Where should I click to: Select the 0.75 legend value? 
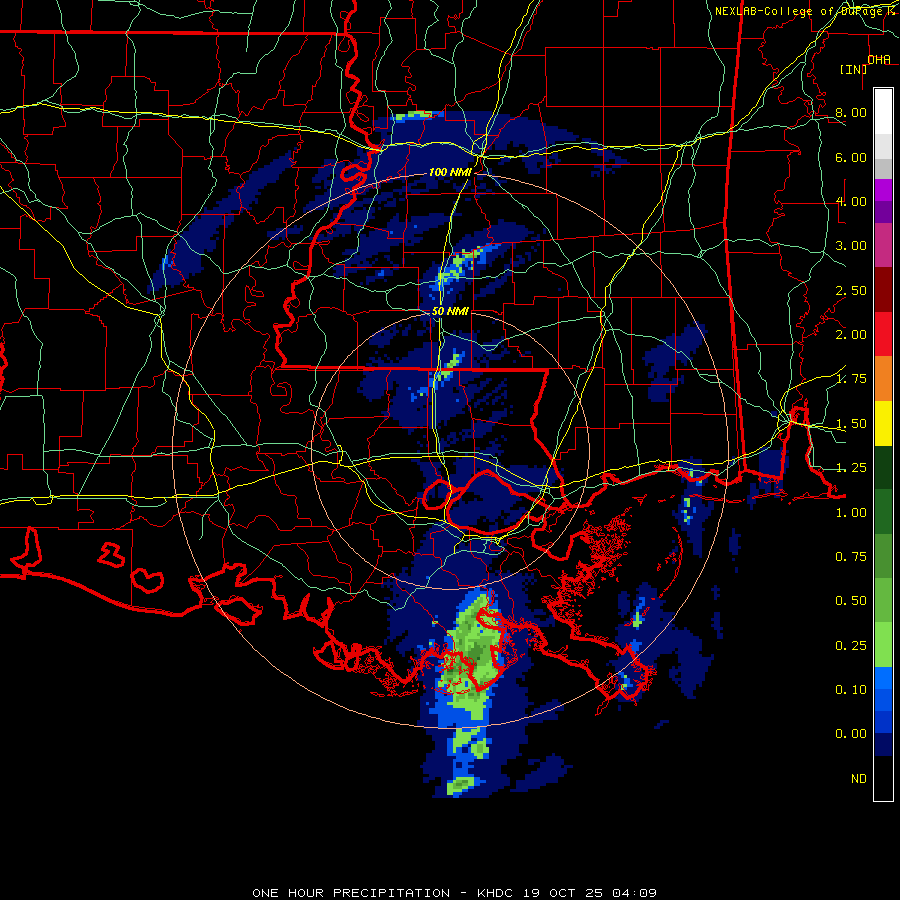coord(851,557)
